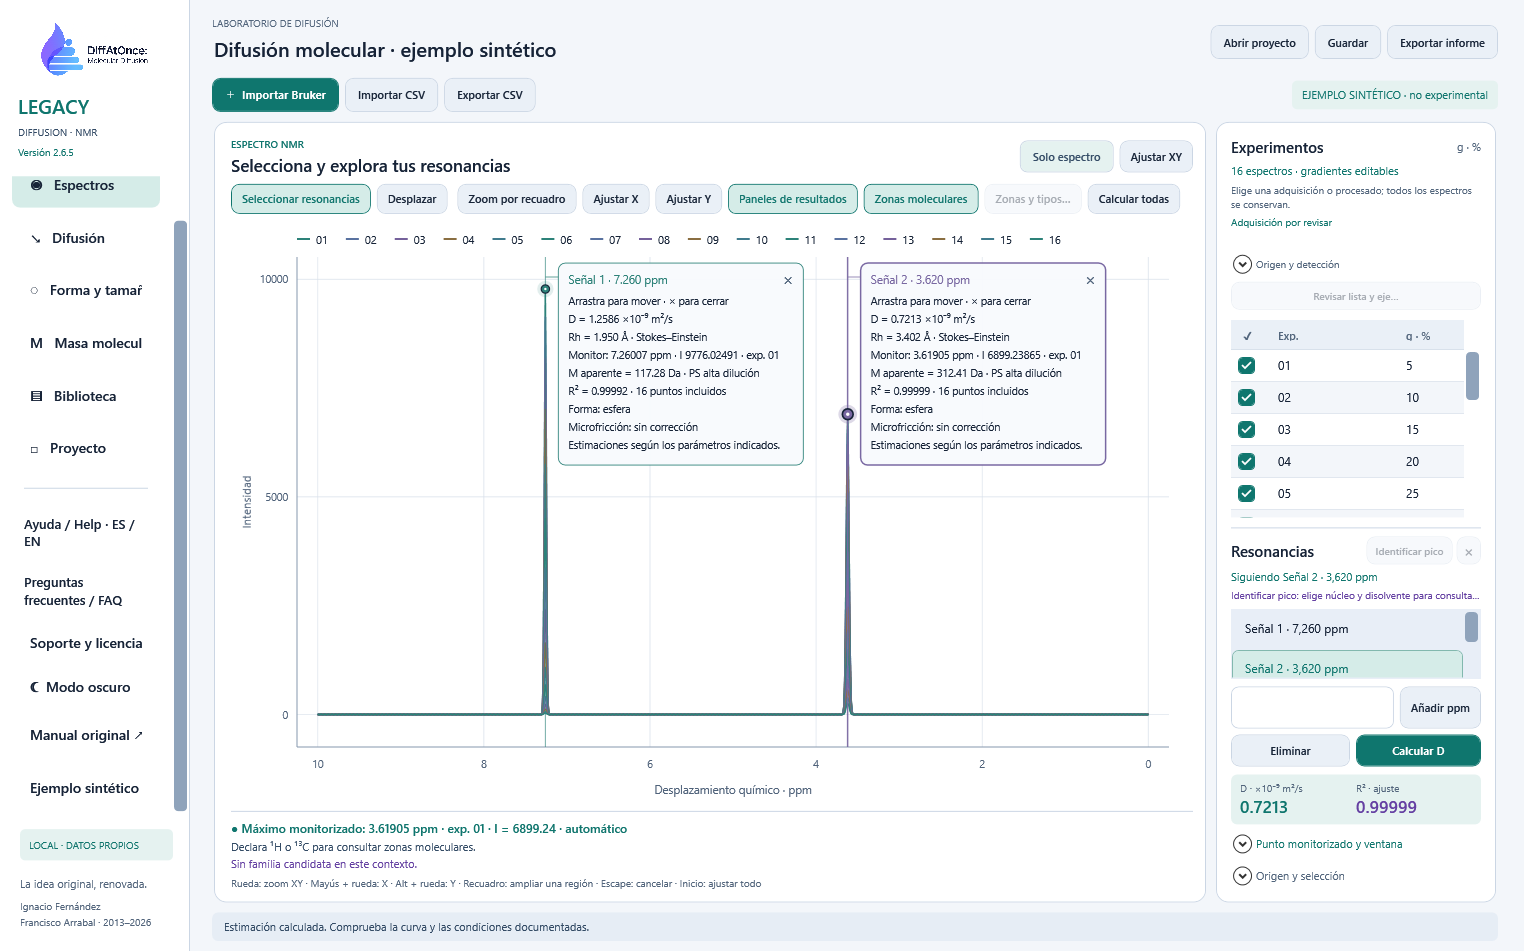Click the Forma y tamaño circle icon
This screenshot has width=1524, height=951.
click(x=34, y=291)
